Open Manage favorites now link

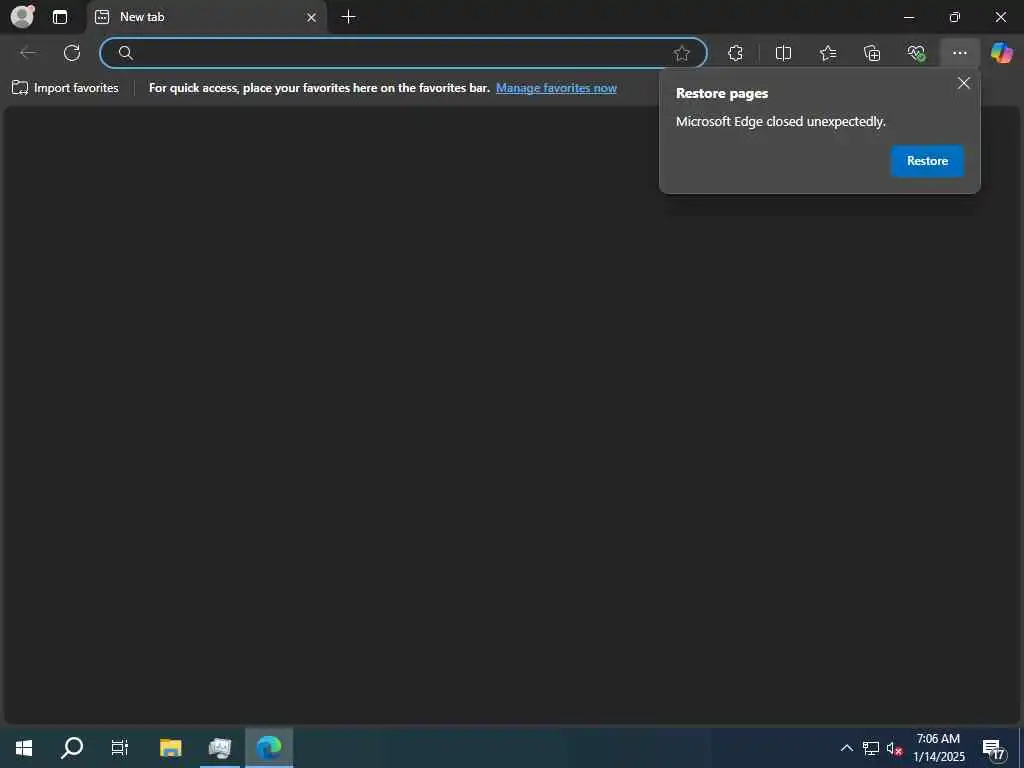tap(556, 88)
